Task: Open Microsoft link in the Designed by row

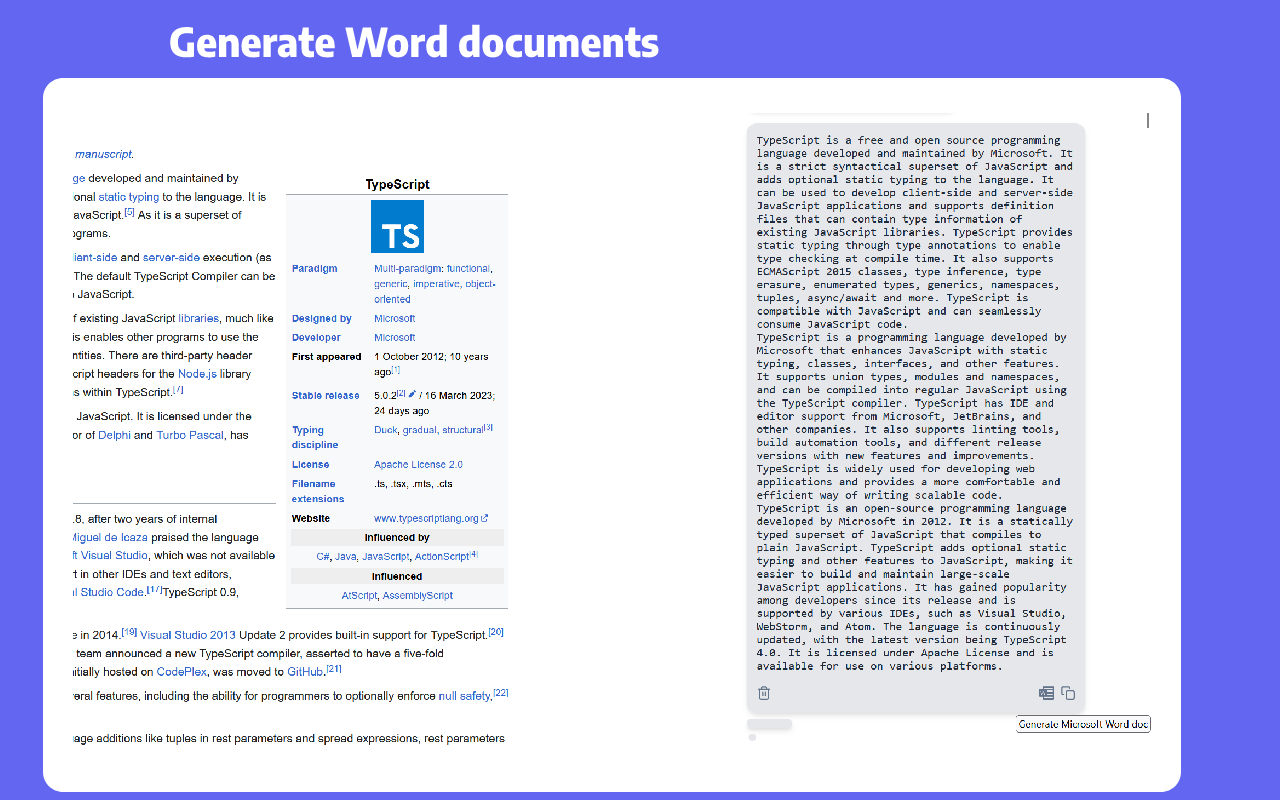Action: tap(394, 318)
